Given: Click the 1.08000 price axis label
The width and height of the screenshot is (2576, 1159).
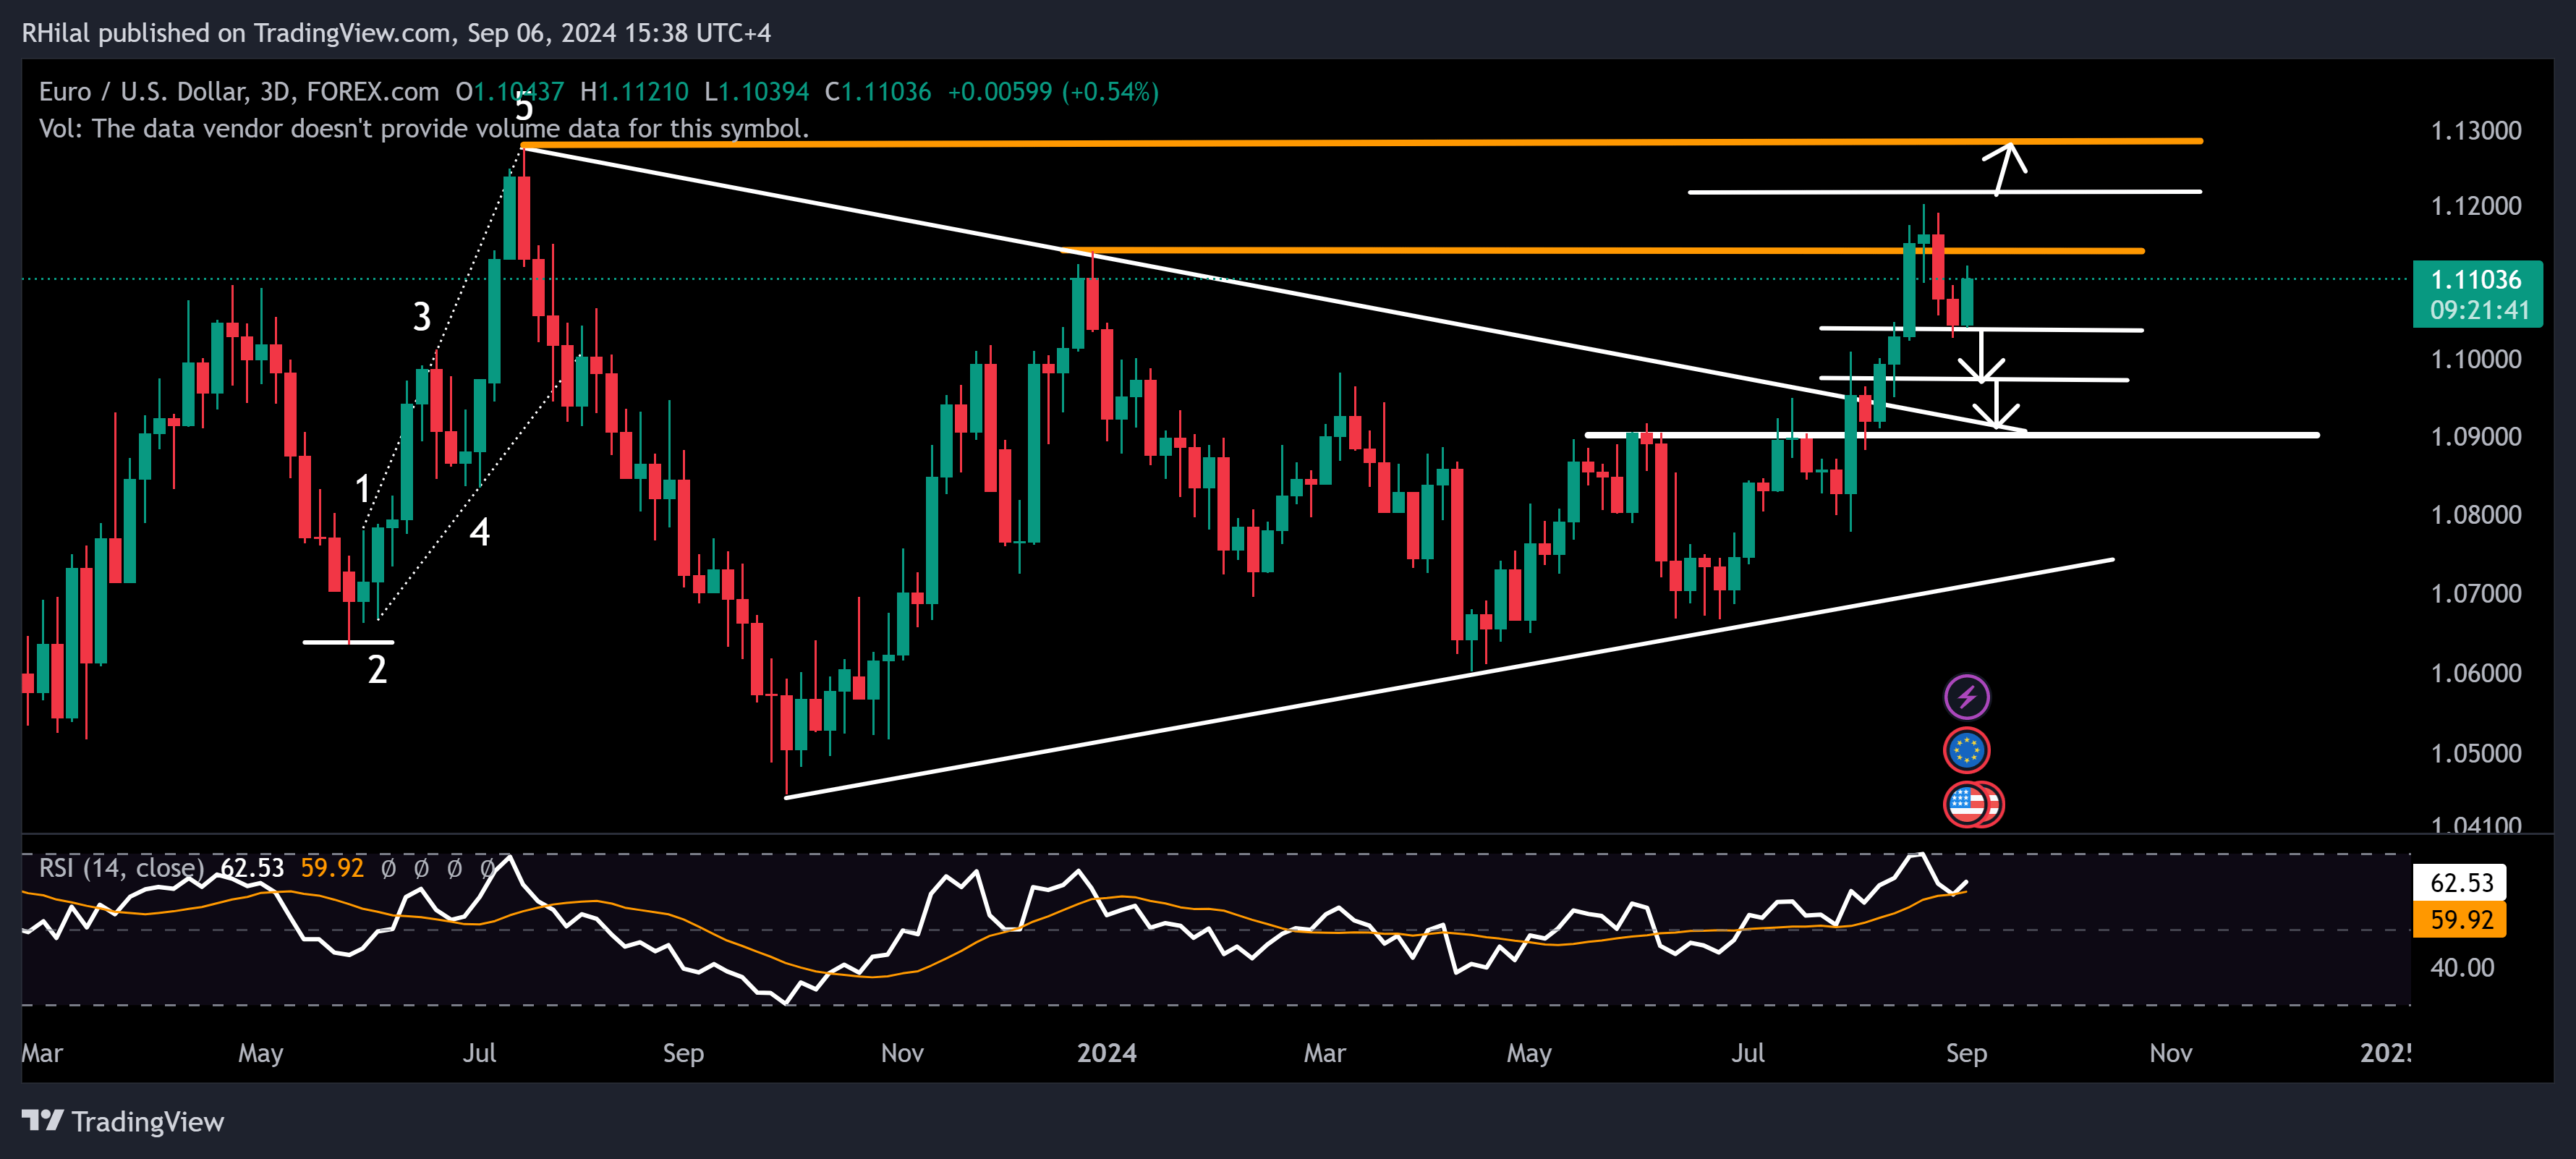Looking at the screenshot, I should (2476, 515).
